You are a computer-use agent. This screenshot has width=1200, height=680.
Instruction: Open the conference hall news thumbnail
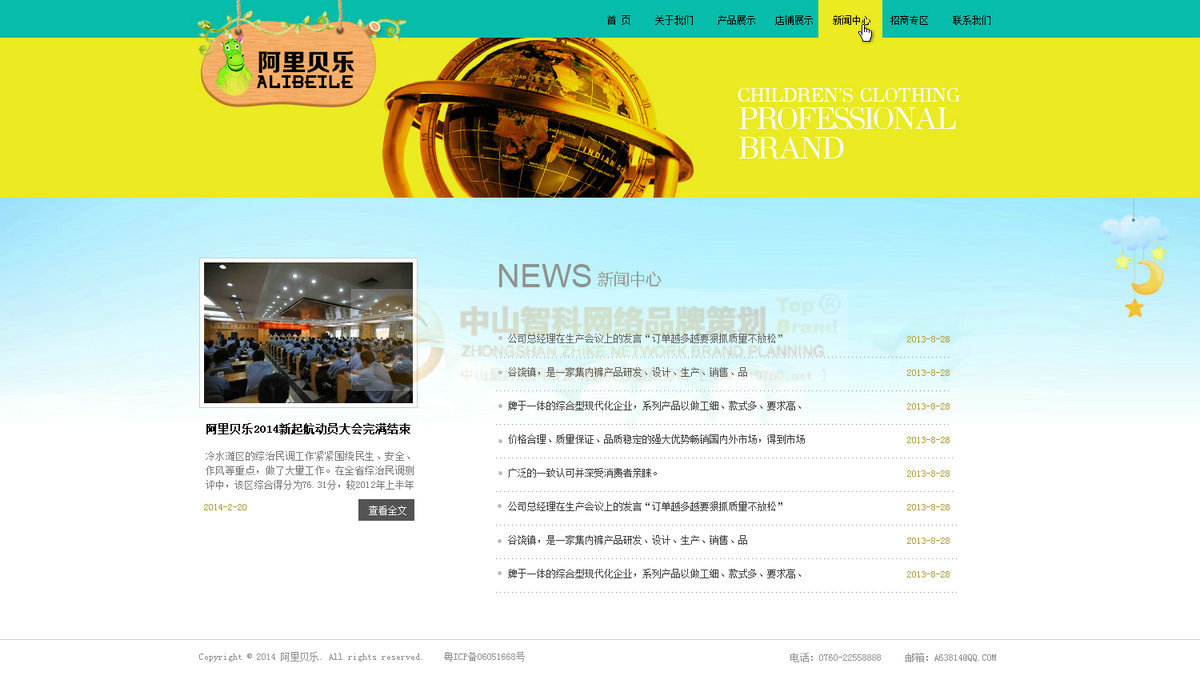[308, 333]
